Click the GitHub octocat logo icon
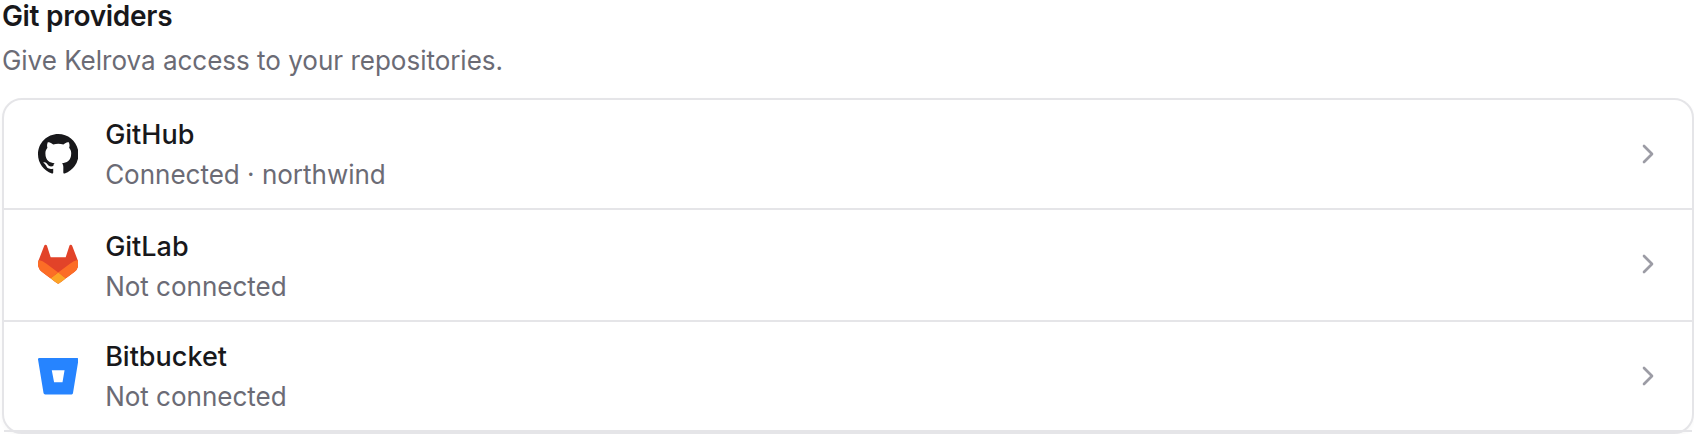The image size is (1694, 434). (x=58, y=154)
